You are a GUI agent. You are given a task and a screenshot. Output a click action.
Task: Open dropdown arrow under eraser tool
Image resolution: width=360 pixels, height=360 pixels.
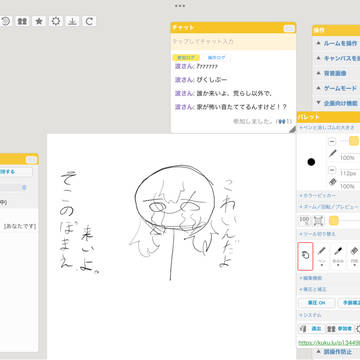coord(354,266)
